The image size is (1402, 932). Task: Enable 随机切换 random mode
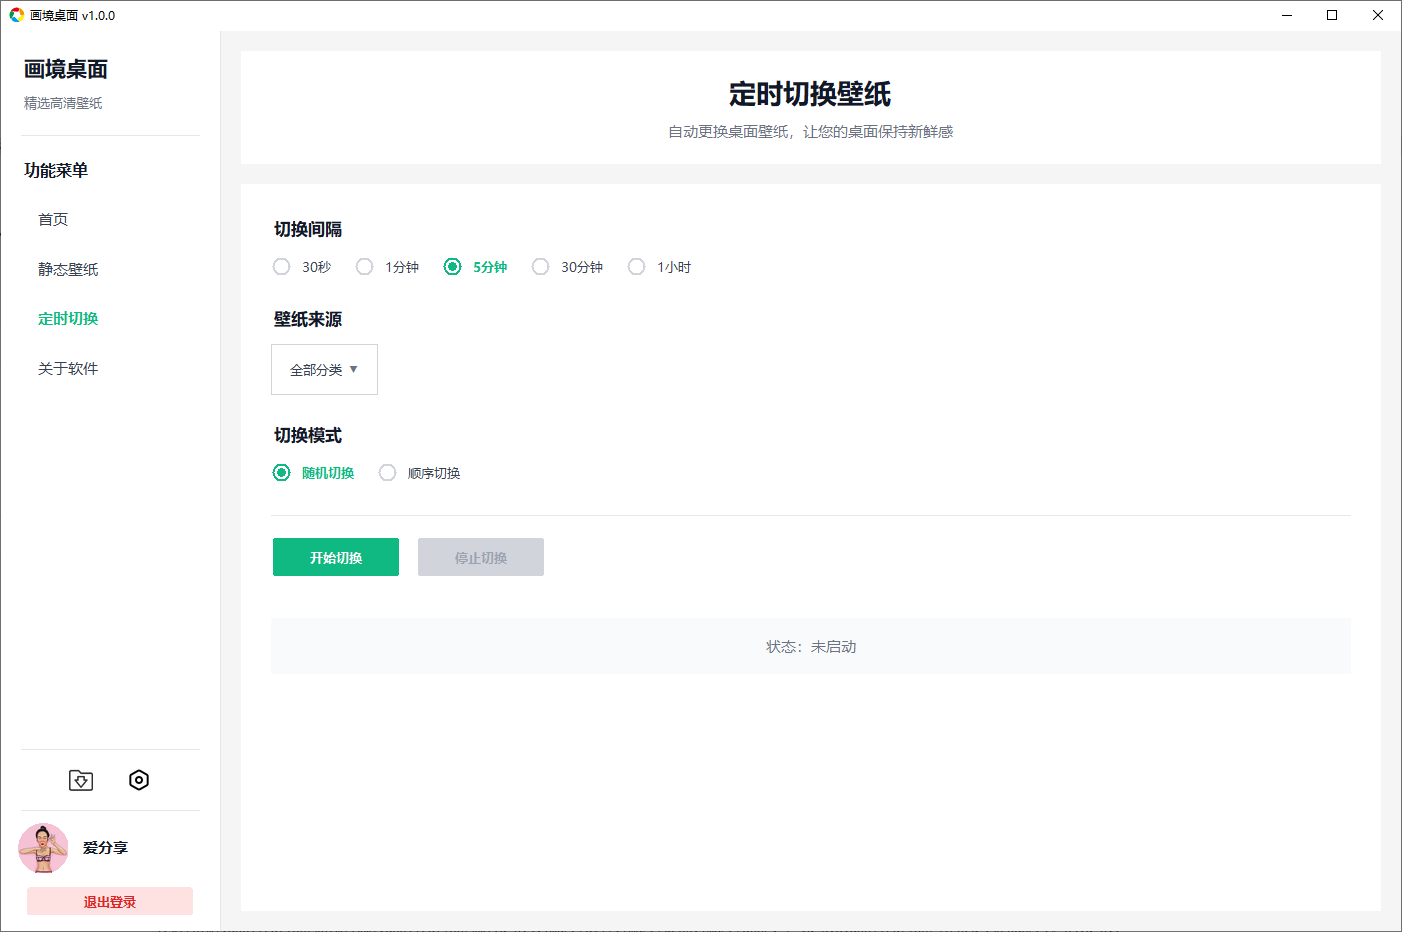pos(282,473)
